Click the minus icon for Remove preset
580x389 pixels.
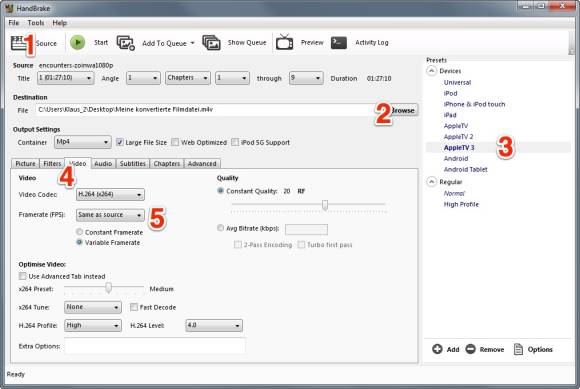pos(471,349)
